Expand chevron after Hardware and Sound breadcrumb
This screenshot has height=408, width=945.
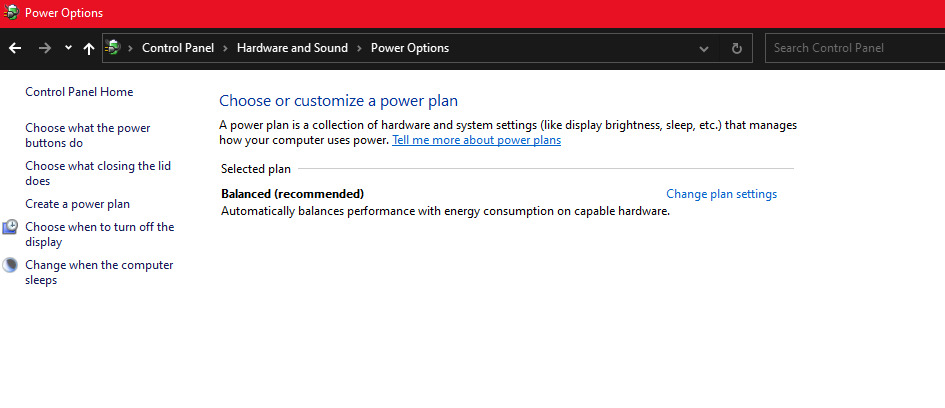pos(359,48)
